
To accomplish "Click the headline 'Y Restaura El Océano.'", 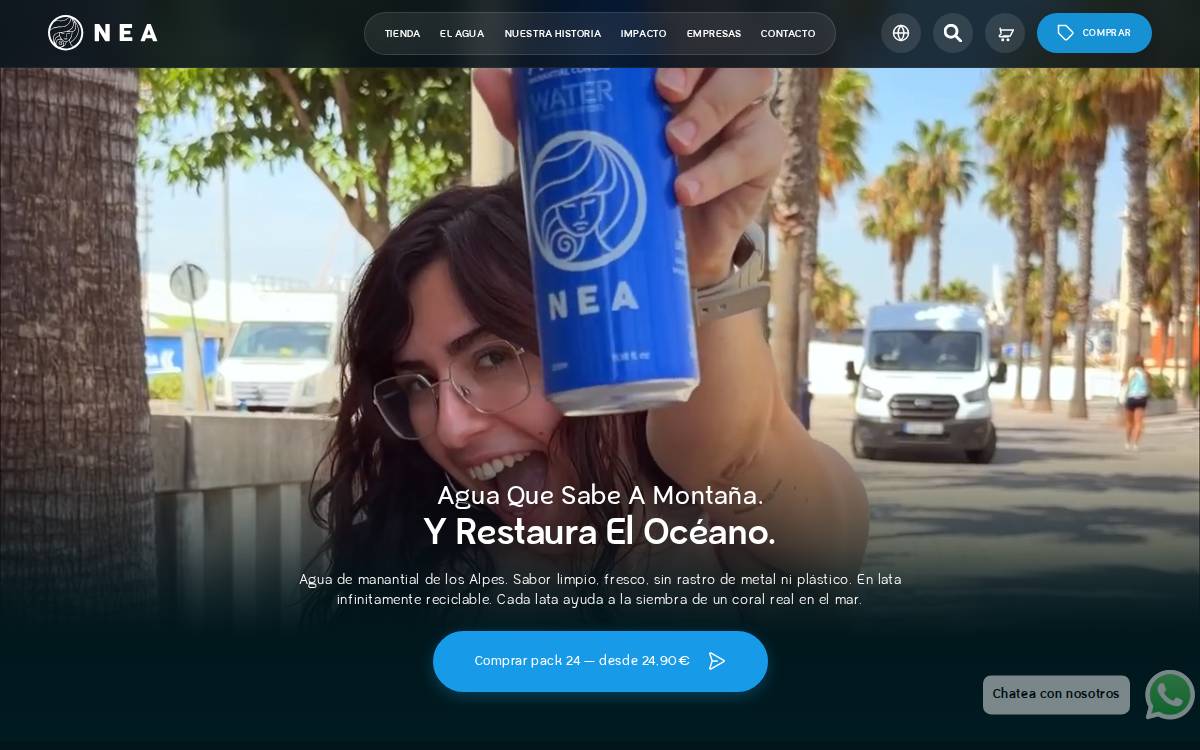I will [x=600, y=533].
